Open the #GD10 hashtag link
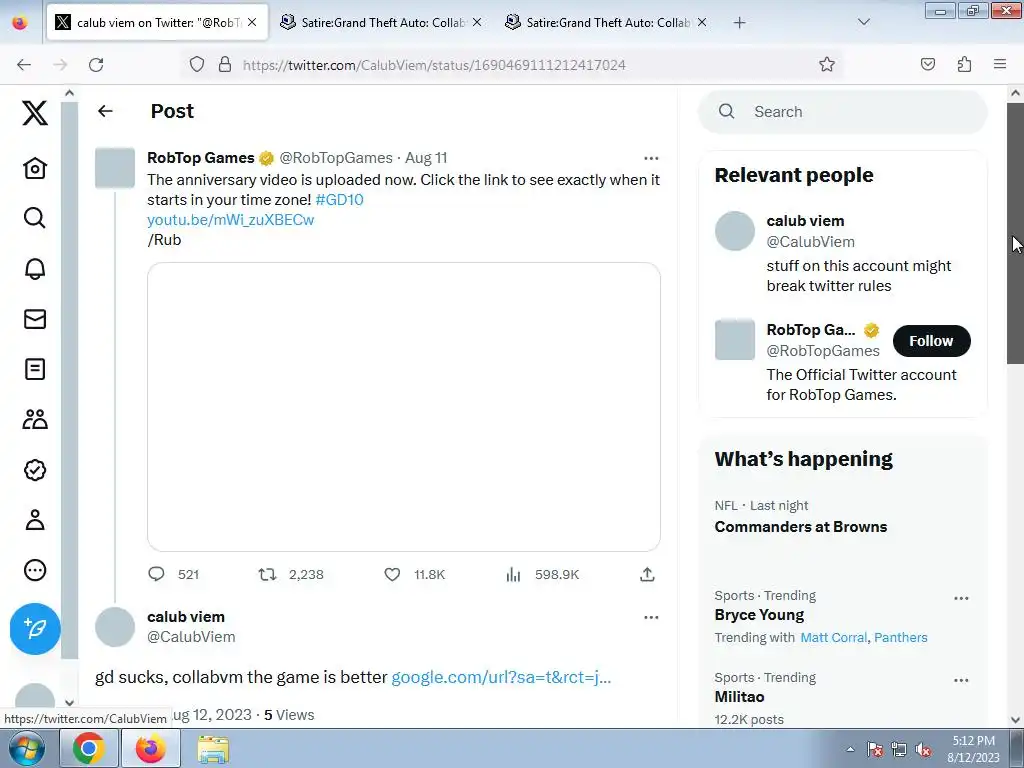This screenshot has width=1024, height=768. coord(340,200)
